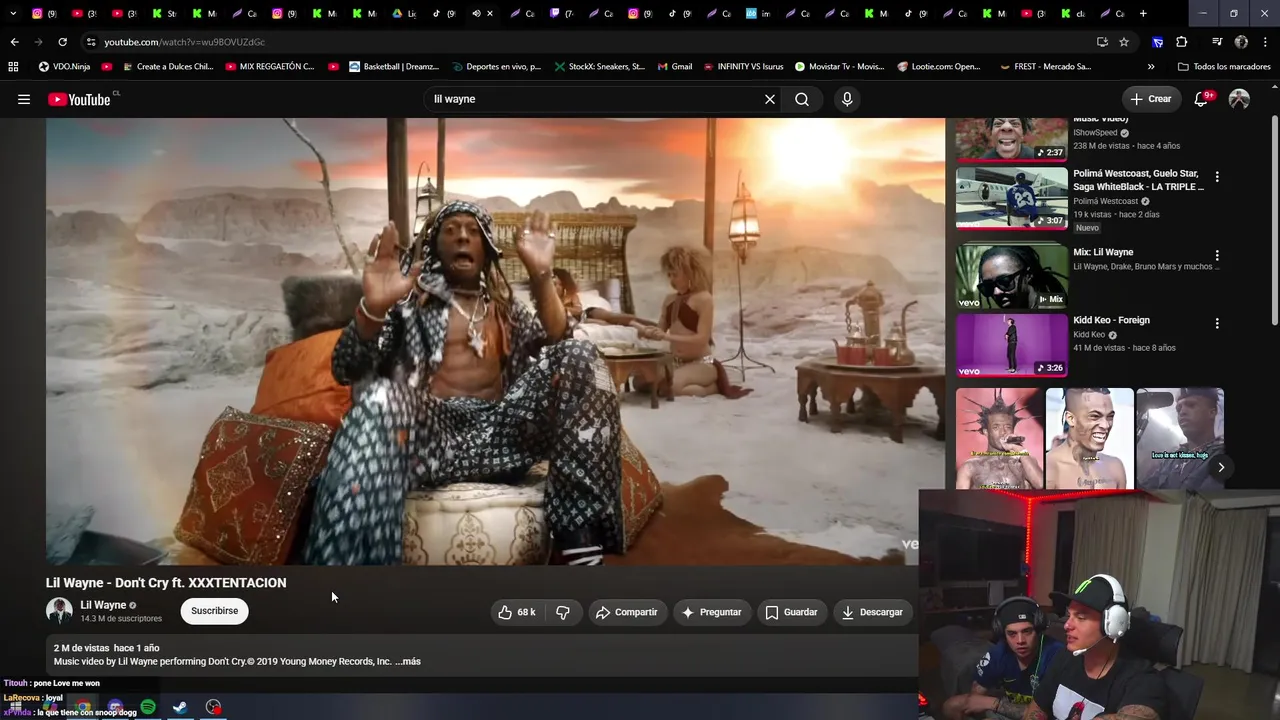Click the search magnifier button

click(x=802, y=99)
